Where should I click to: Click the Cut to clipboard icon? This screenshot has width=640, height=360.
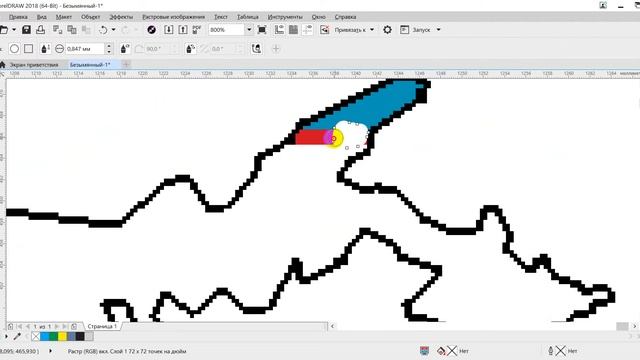(57, 29)
